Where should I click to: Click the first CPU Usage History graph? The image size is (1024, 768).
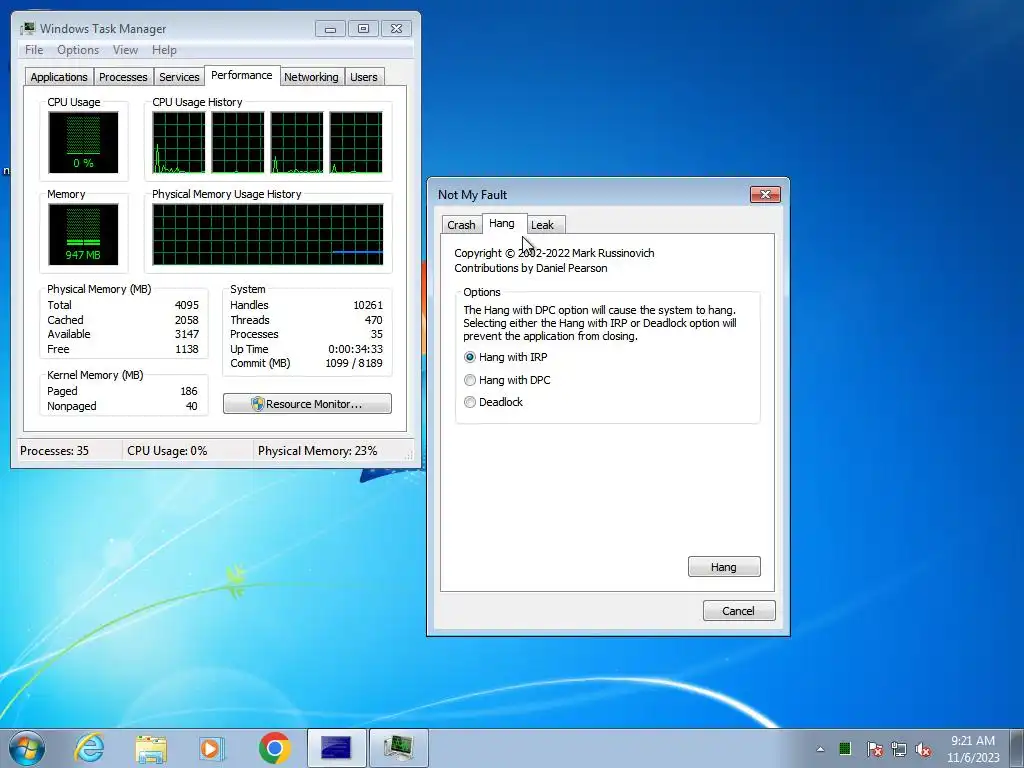tap(179, 142)
